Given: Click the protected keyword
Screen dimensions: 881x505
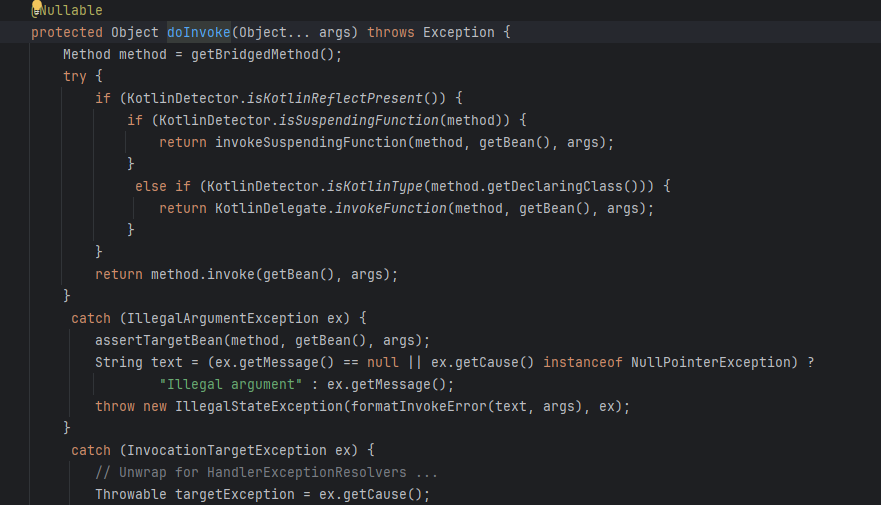Looking at the screenshot, I should click(67, 33).
